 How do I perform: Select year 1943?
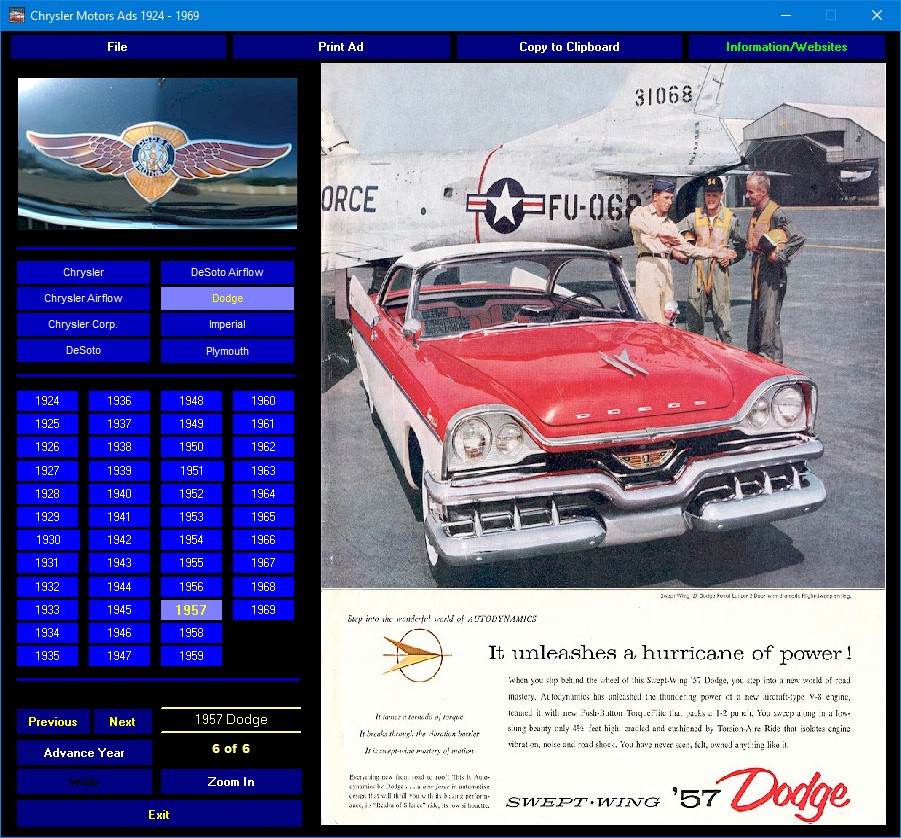click(119, 563)
